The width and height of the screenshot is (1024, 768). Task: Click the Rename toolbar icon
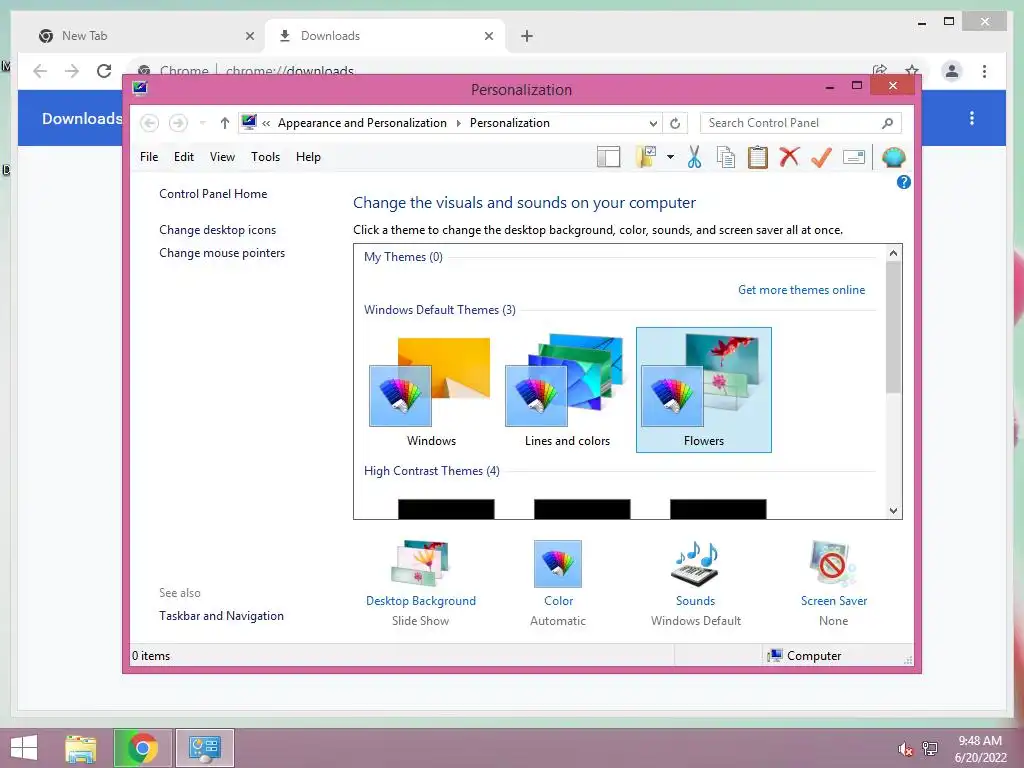click(x=854, y=157)
